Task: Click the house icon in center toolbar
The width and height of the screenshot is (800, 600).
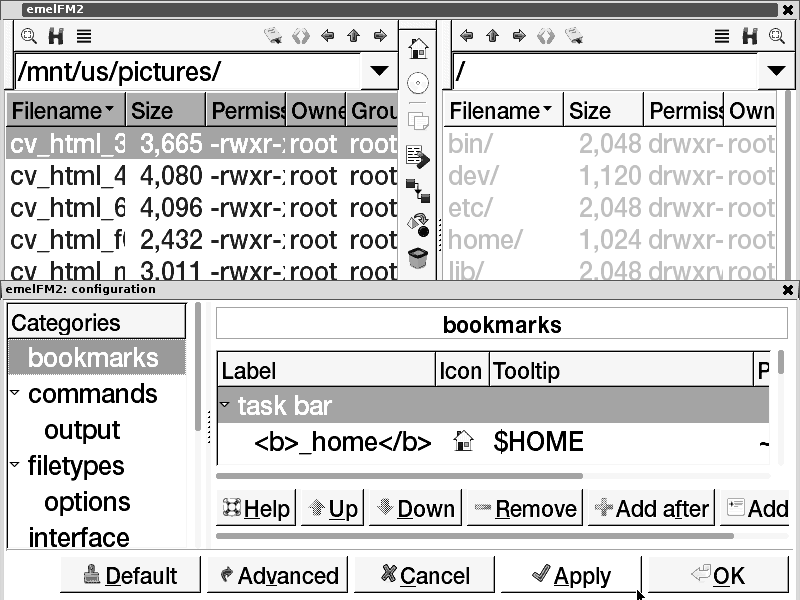Action: pyautogui.click(x=418, y=49)
